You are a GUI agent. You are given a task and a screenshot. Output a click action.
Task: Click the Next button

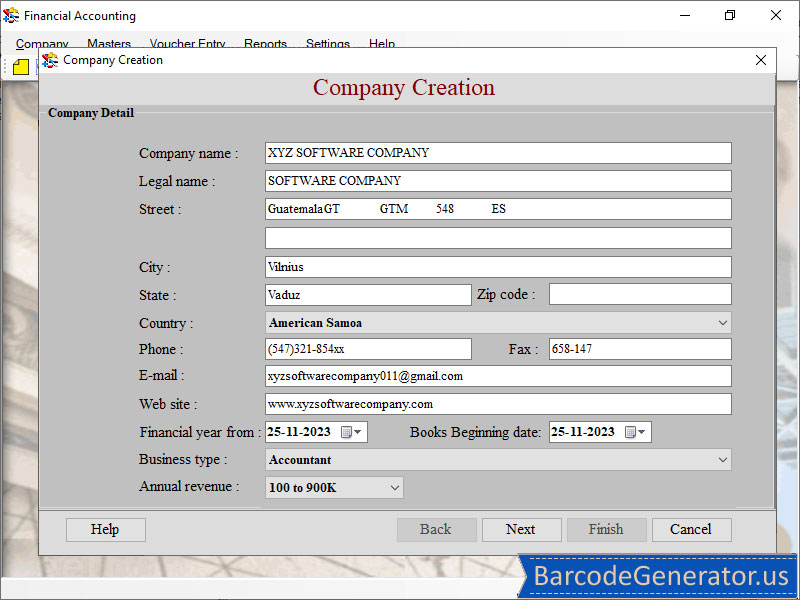521,530
